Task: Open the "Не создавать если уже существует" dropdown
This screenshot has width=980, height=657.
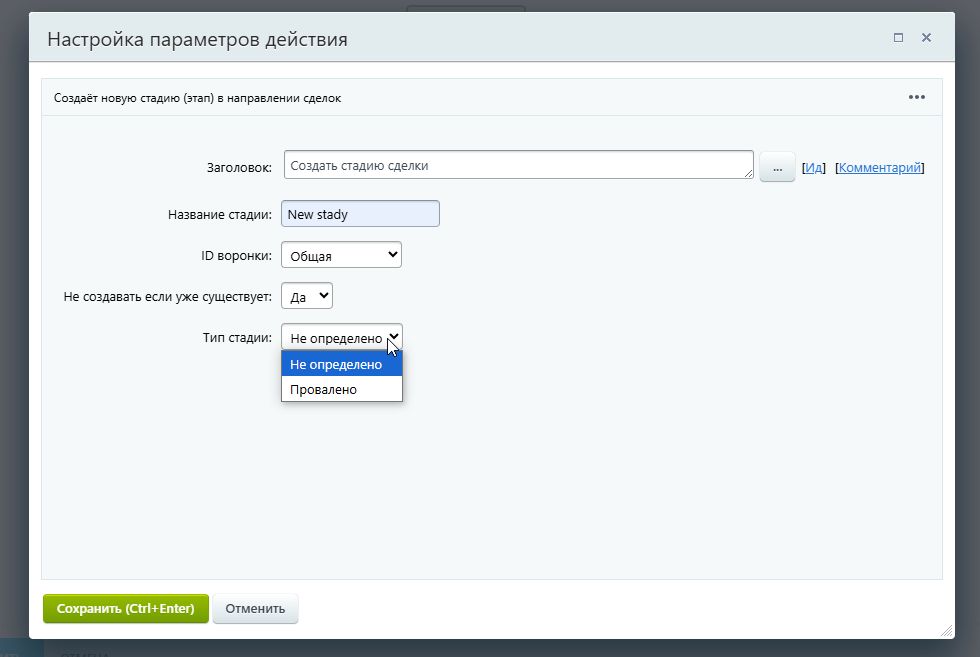Action: [307, 297]
